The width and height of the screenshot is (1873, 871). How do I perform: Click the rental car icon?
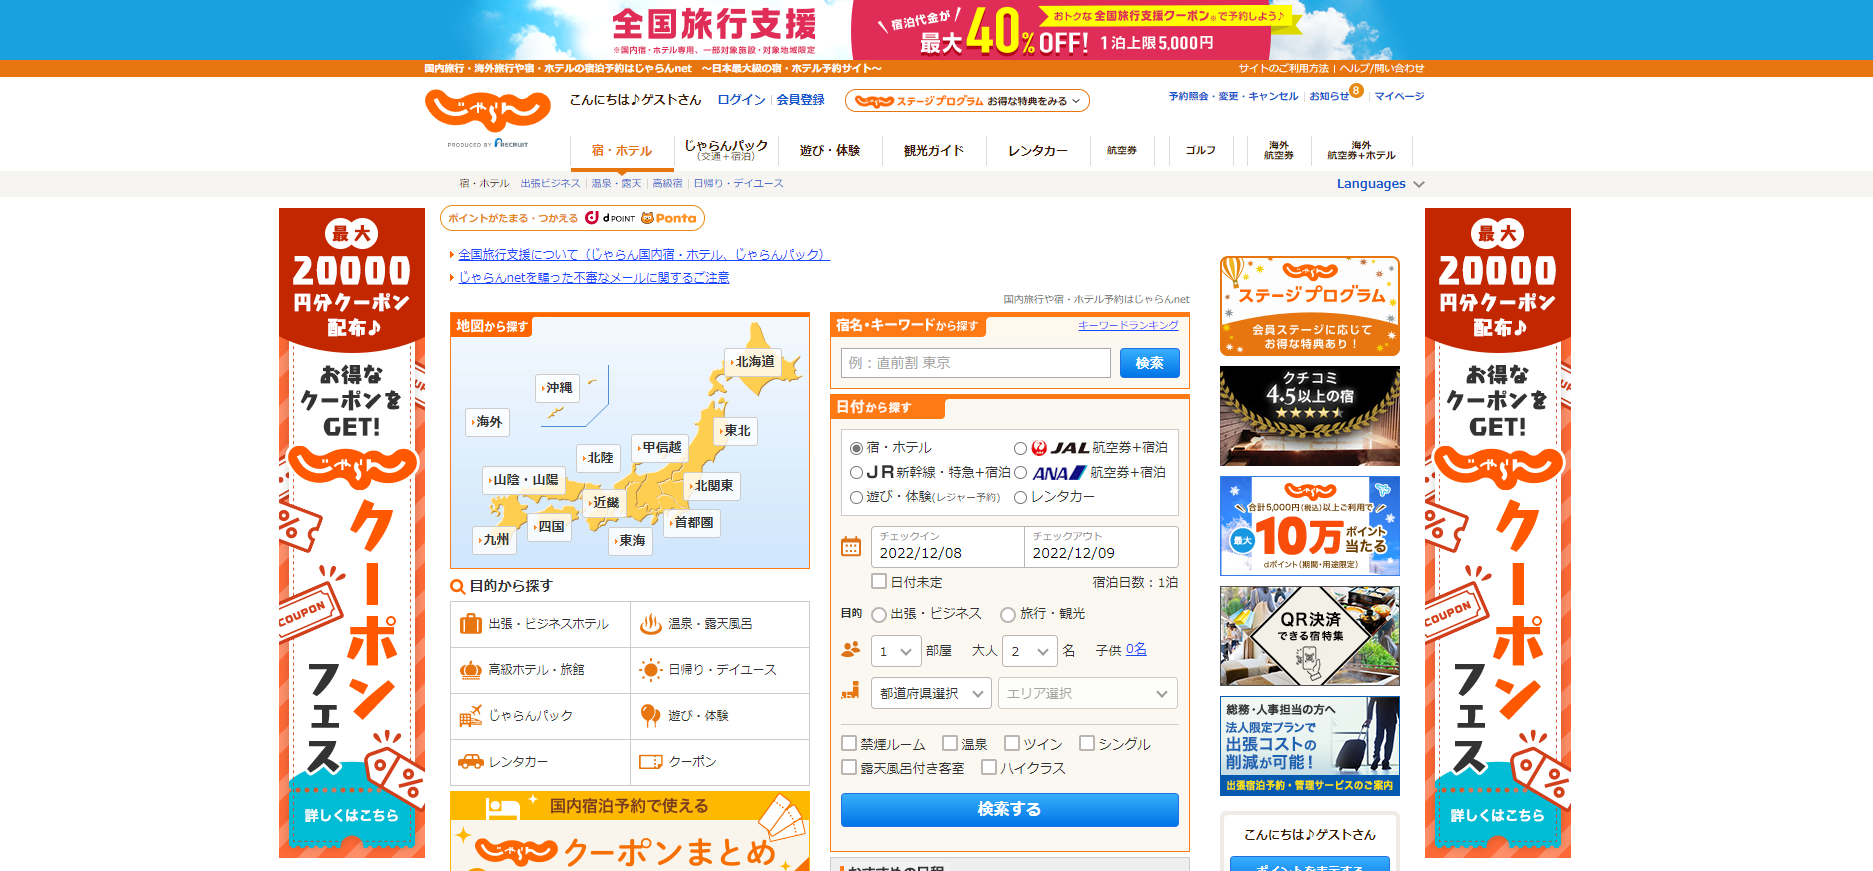(x=470, y=762)
